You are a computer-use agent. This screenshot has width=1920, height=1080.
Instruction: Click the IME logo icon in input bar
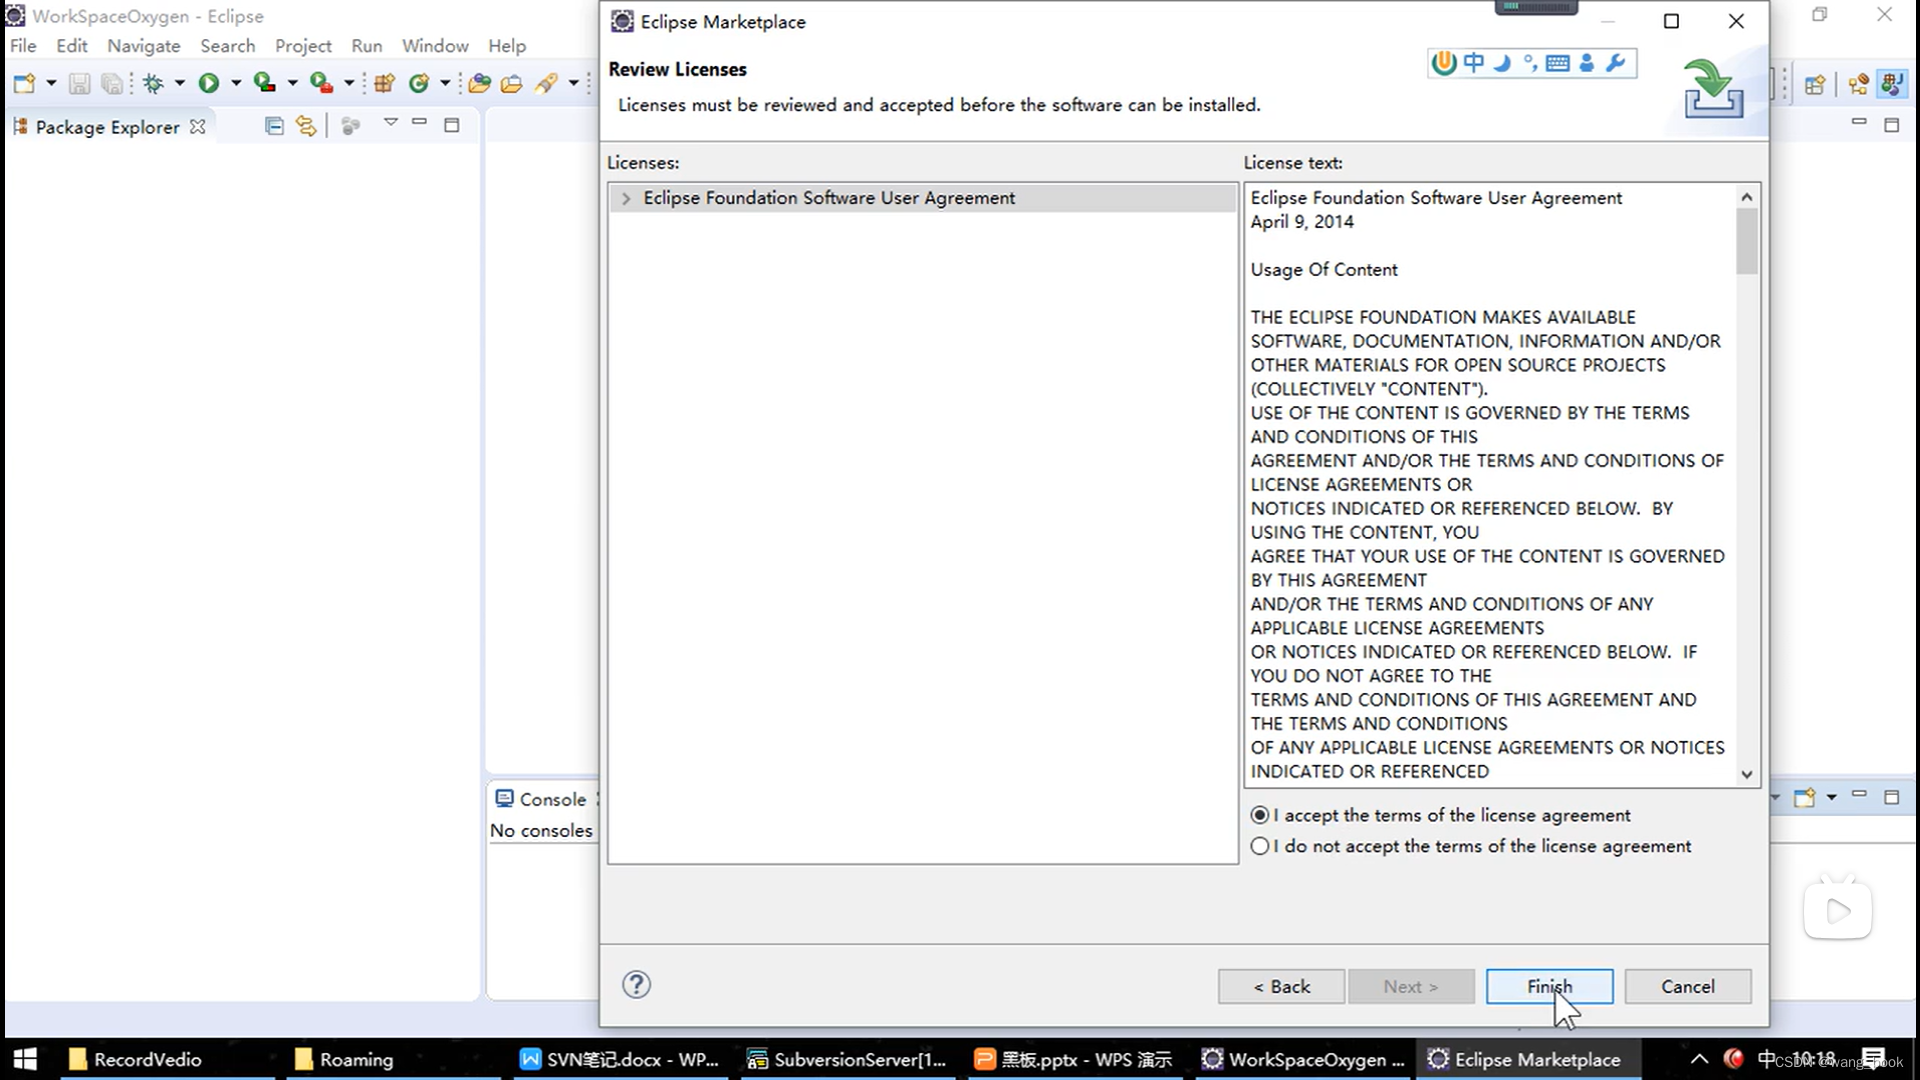click(1443, 63)
